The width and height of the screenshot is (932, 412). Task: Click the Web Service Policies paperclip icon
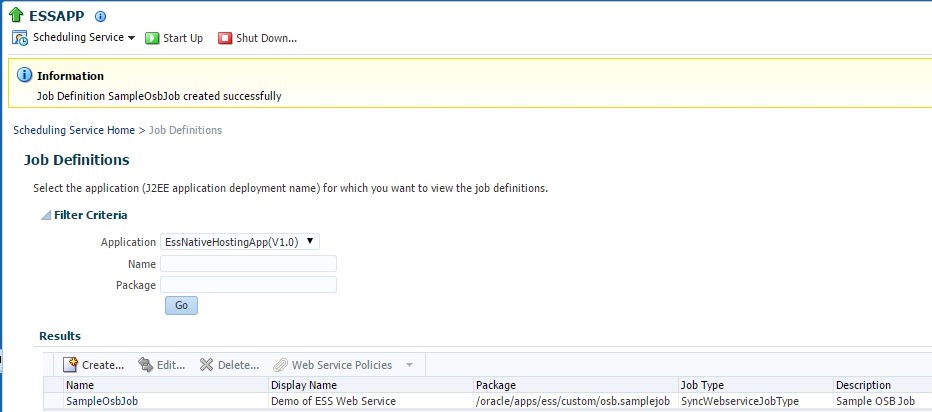coord(281,365)
